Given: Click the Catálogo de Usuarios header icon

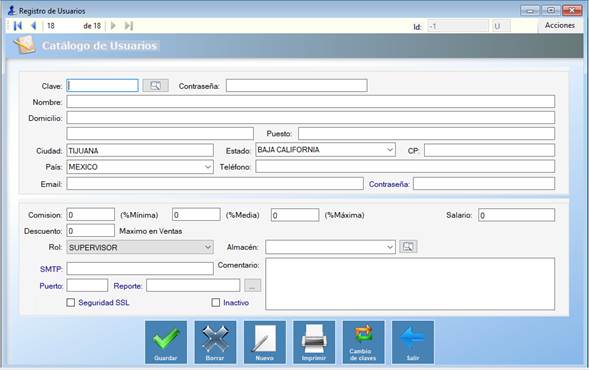Looking at the screenshot, I should pos(25,45).
